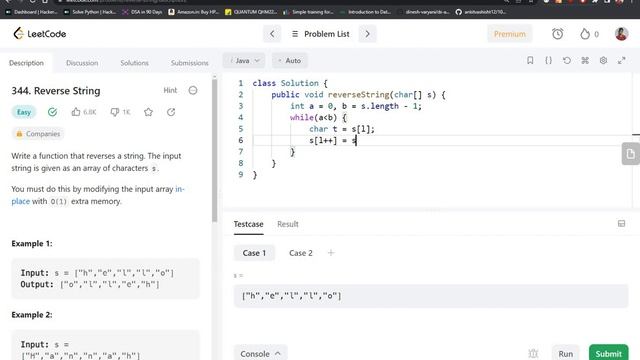
Task: Open the GitHub bookmark in bookmarks bar
Action: coord(481,12)
